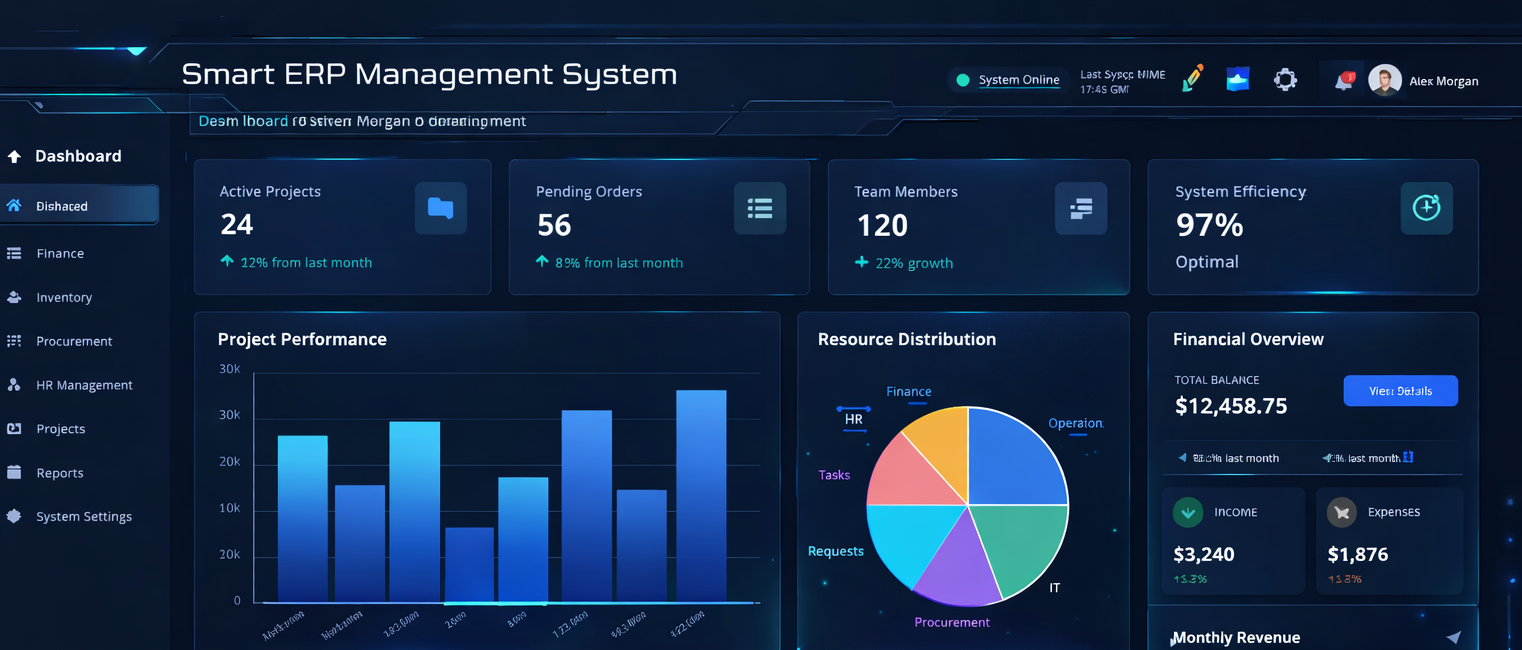Screen dimensions: 1522x650
Task: Open the notifications bell icon
Action: [x=1341, y=80]
